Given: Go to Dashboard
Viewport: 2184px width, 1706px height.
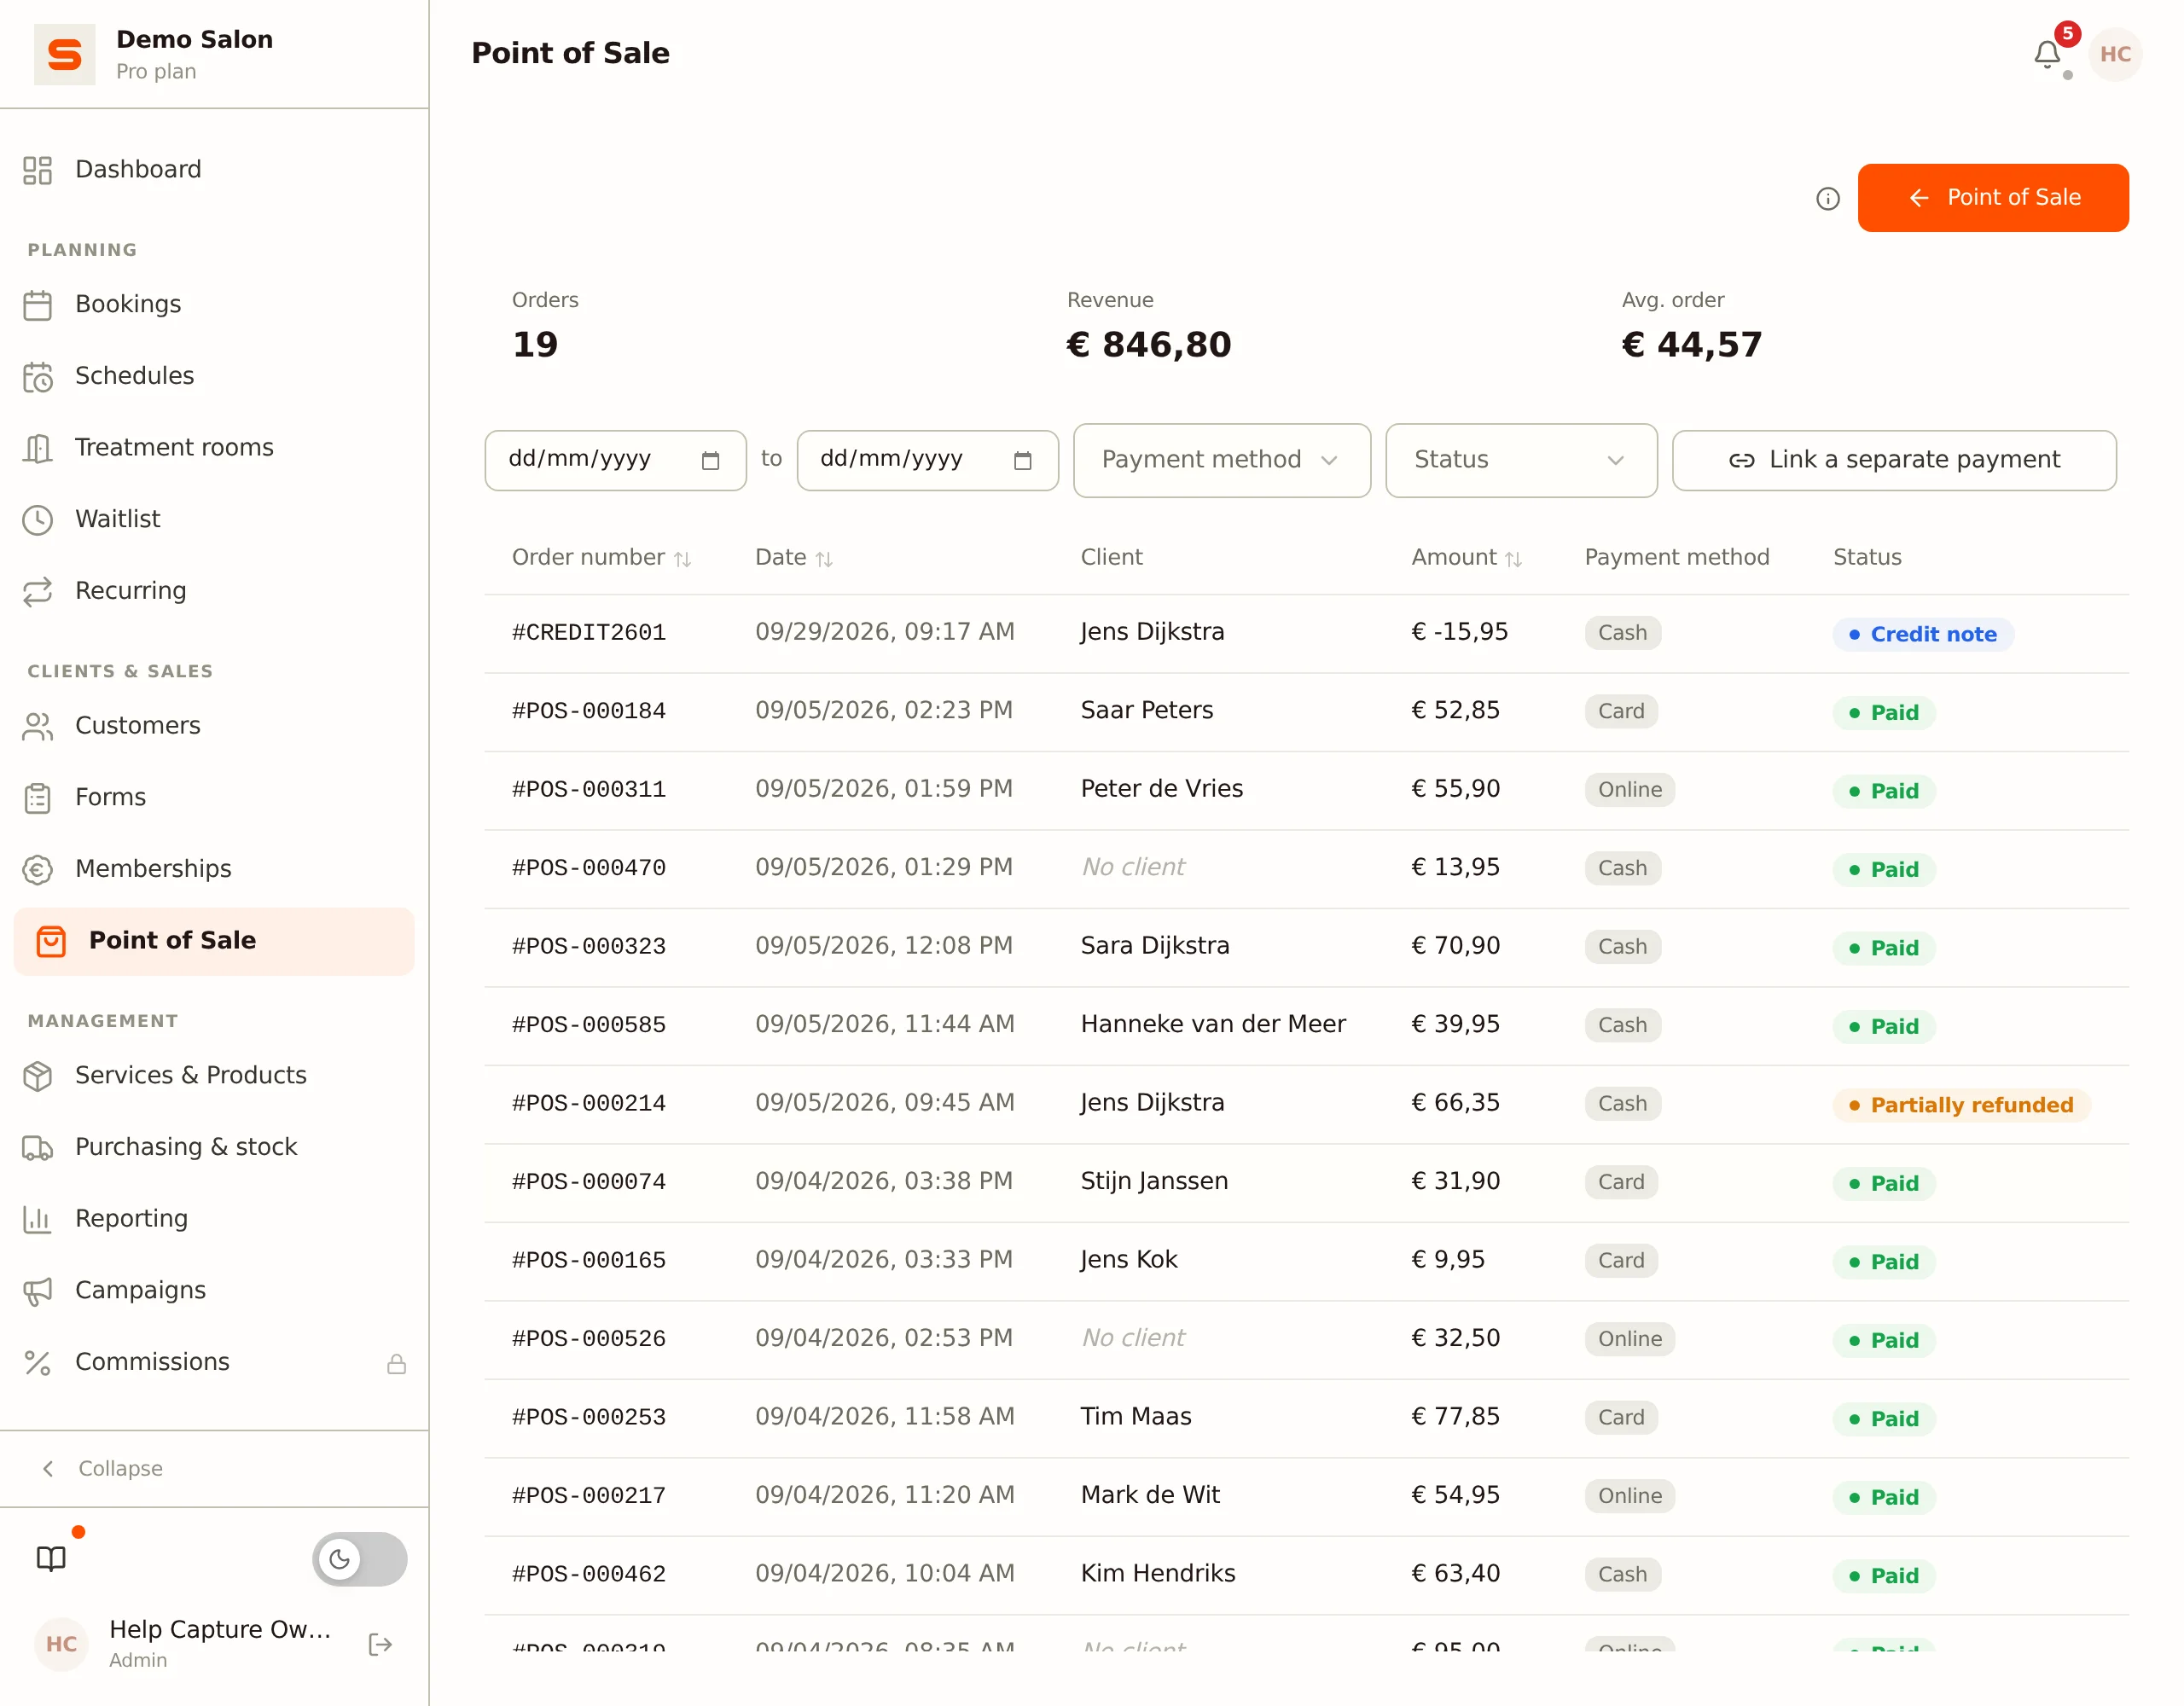Looking at the screenshot, I should coord(214,169).
